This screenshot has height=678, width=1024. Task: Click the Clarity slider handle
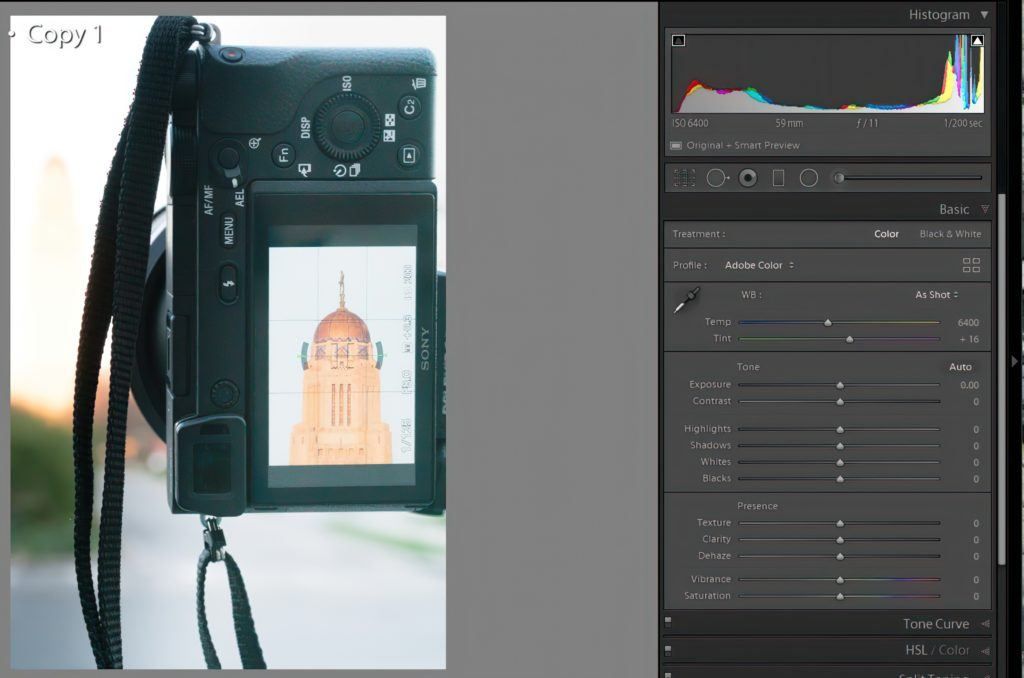[x=840, y=540]
